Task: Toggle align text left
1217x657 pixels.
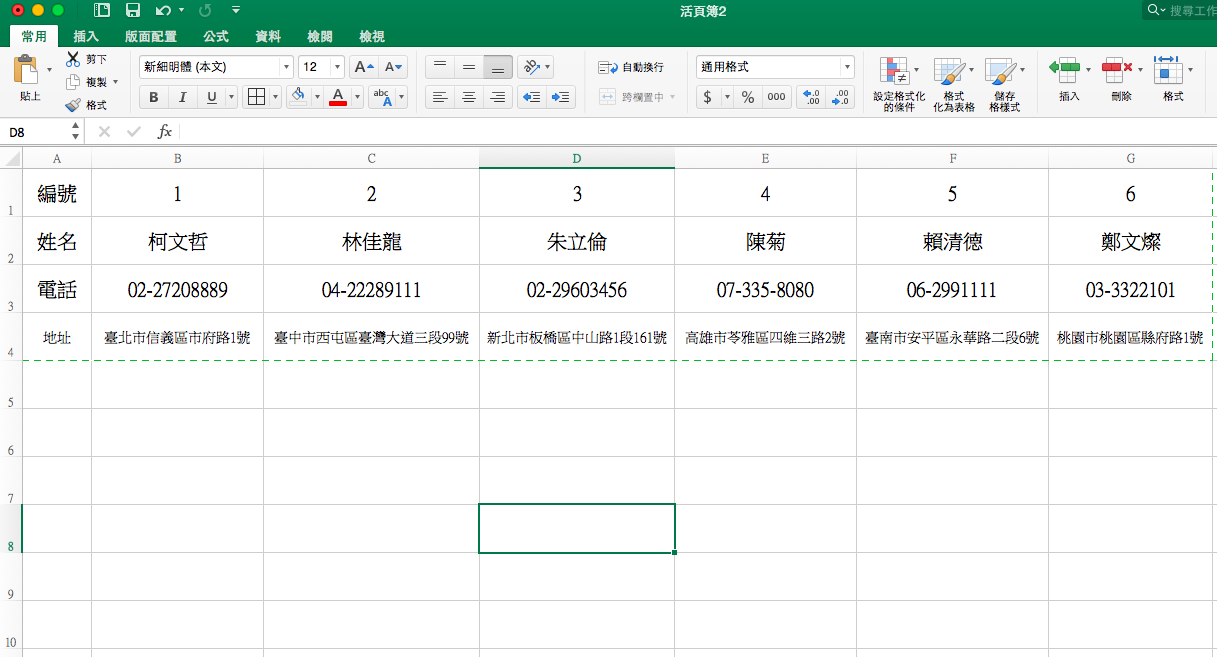Action: pos(439,97)
